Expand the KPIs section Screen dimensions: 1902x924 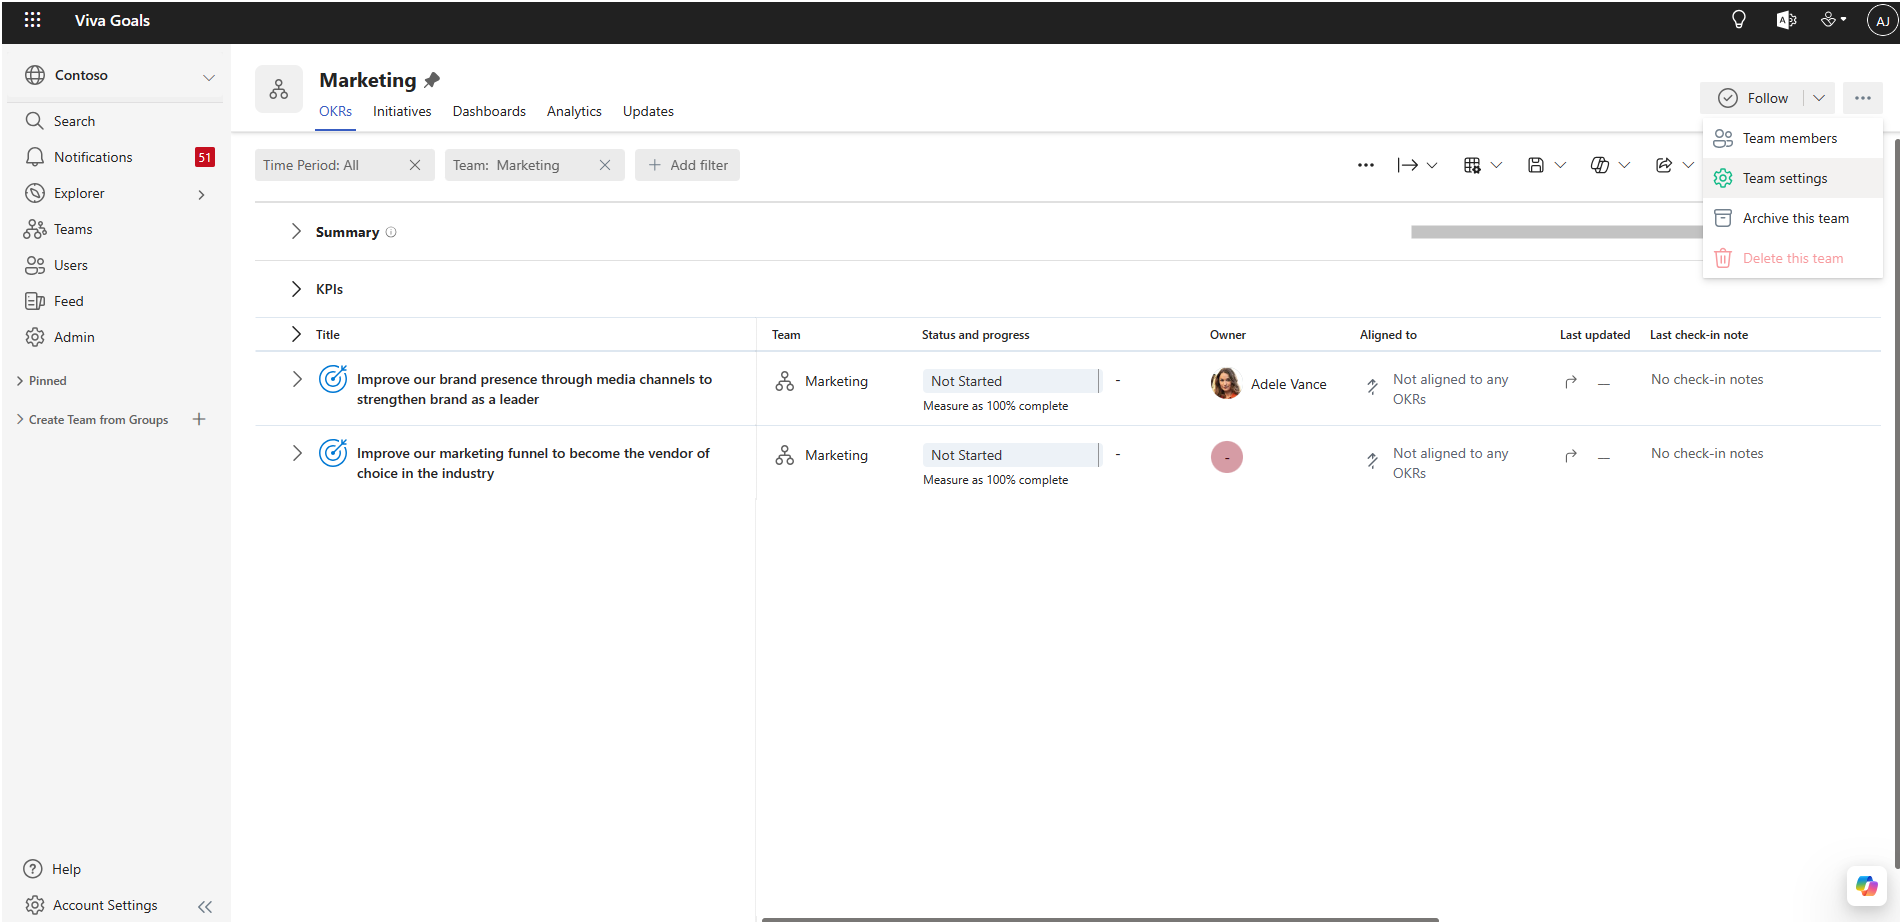click(296, 289)
